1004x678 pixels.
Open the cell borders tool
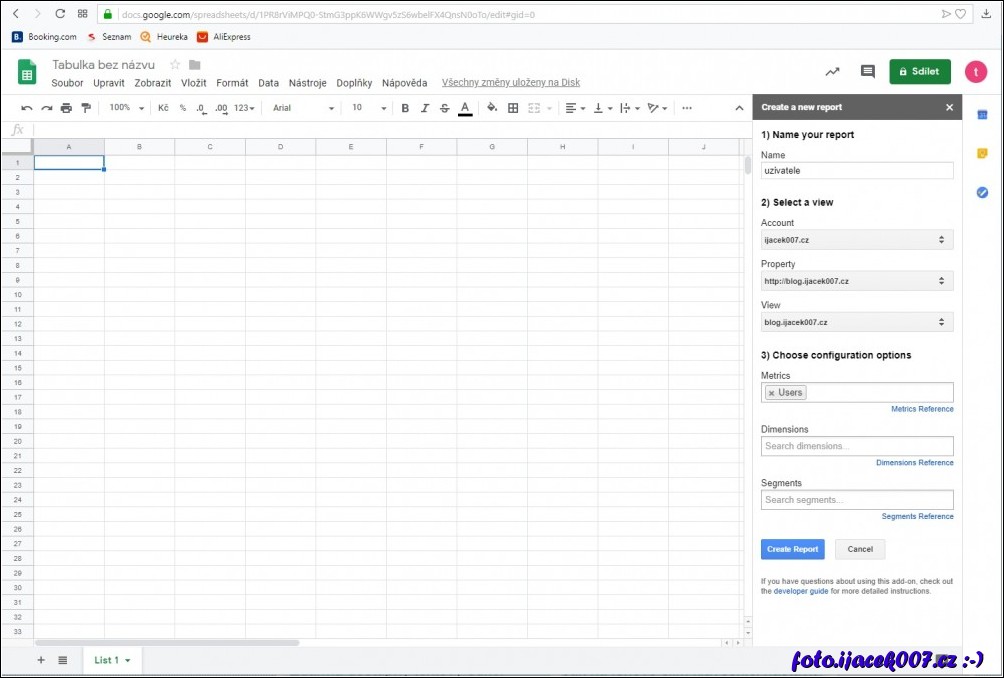(513, 108)
